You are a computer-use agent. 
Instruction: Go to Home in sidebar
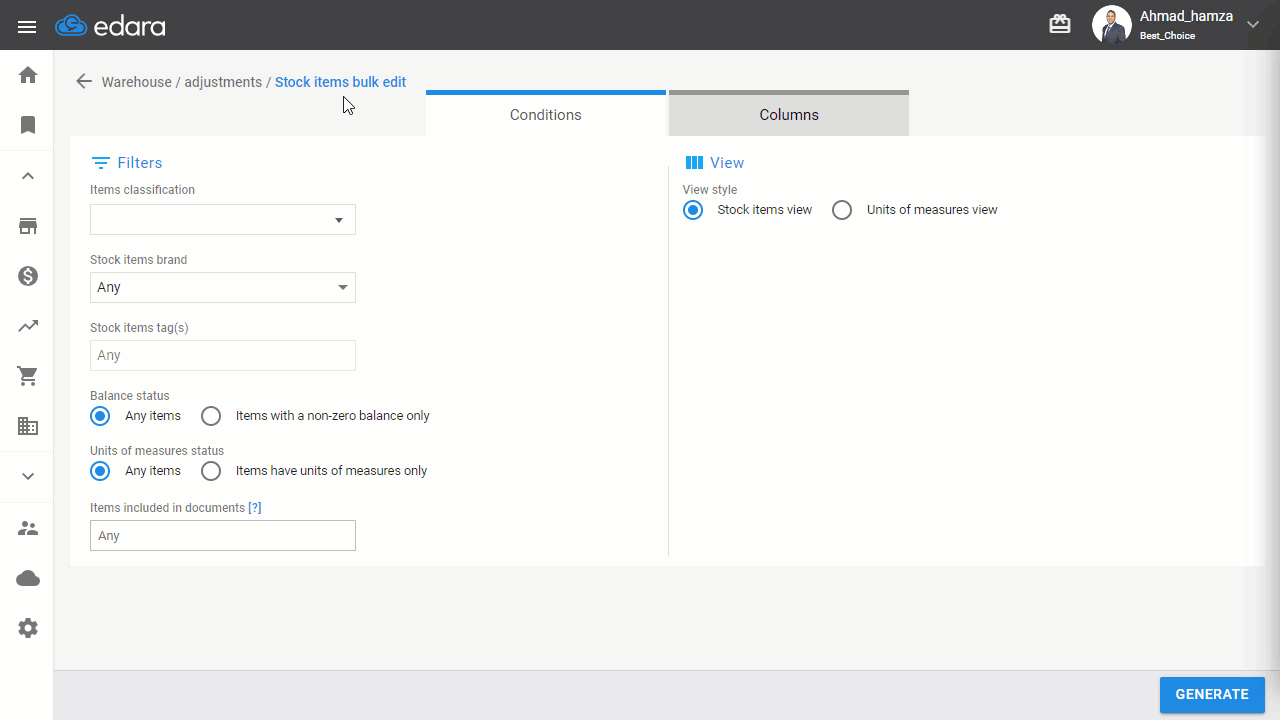(x=28, y=75)
